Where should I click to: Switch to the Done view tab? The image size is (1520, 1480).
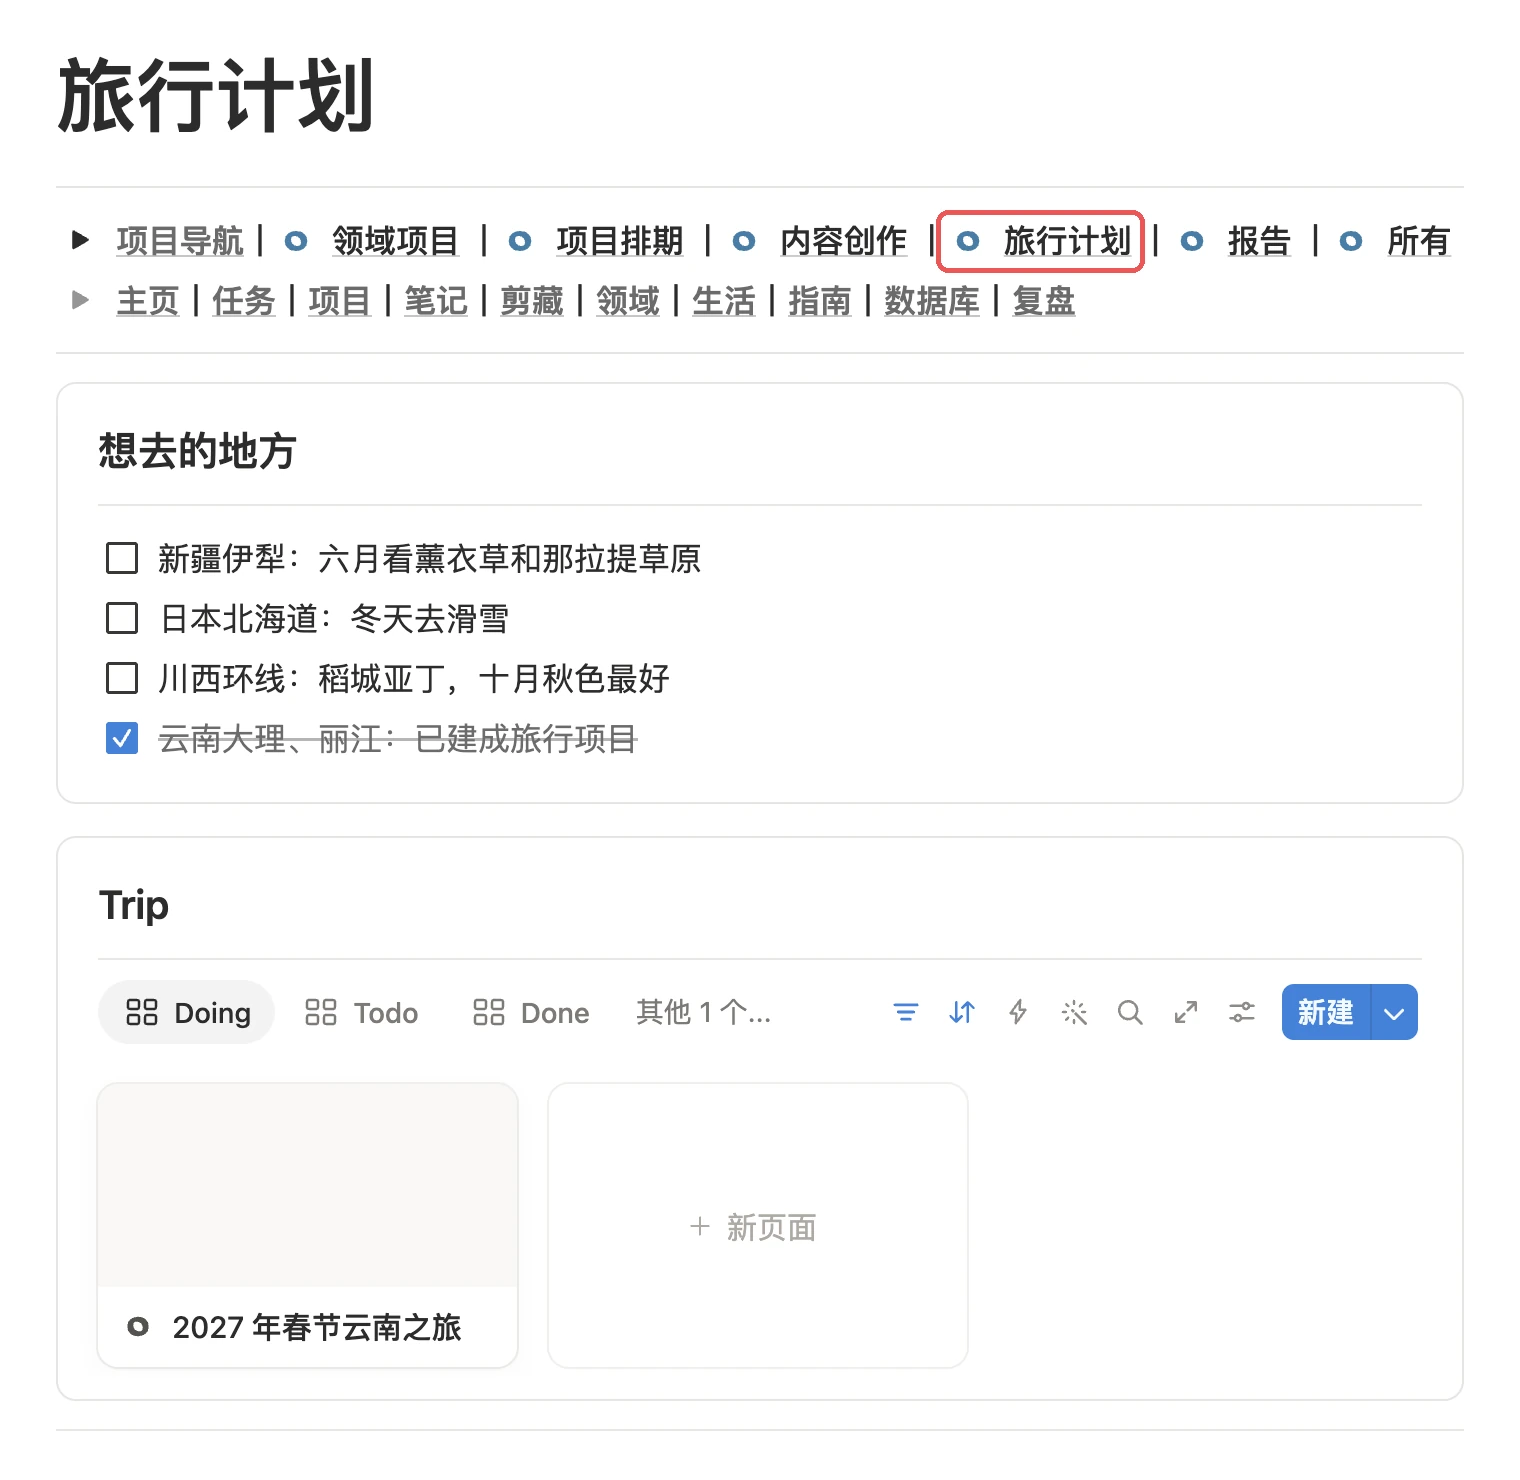(x=531, y=1012)
